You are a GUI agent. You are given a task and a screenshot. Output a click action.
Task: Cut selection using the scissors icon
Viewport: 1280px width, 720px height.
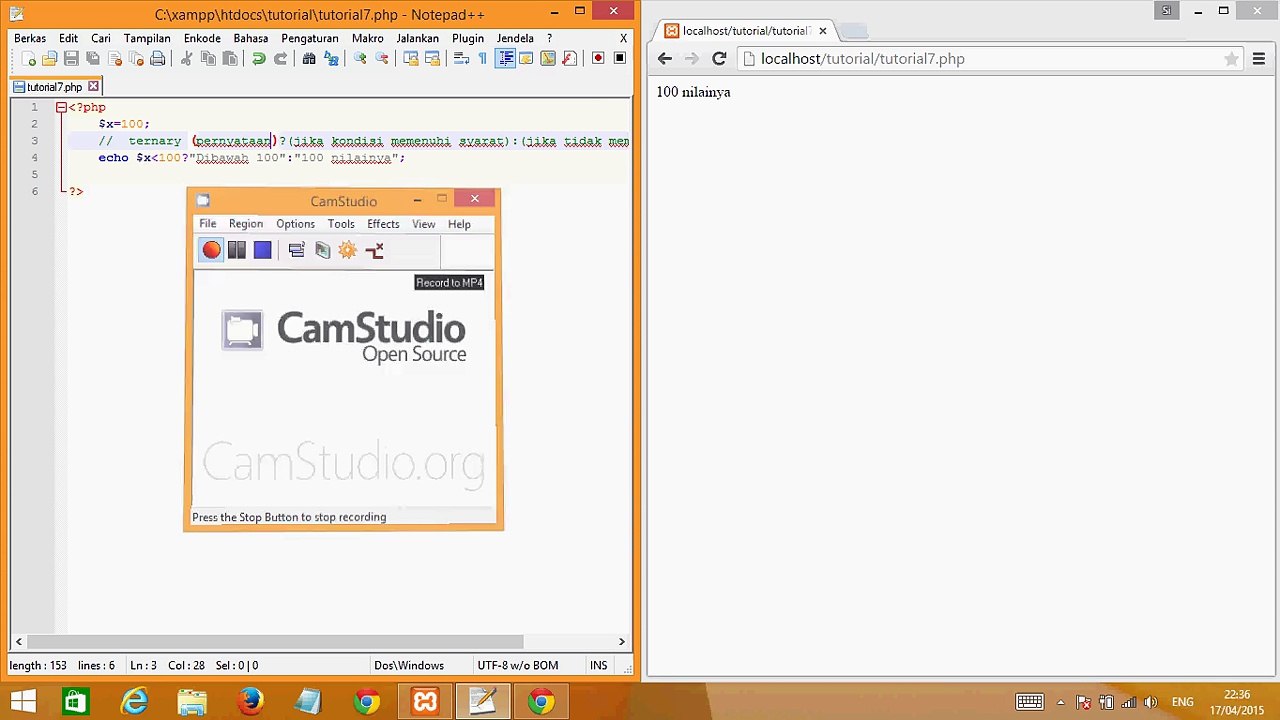coord(186,59)
